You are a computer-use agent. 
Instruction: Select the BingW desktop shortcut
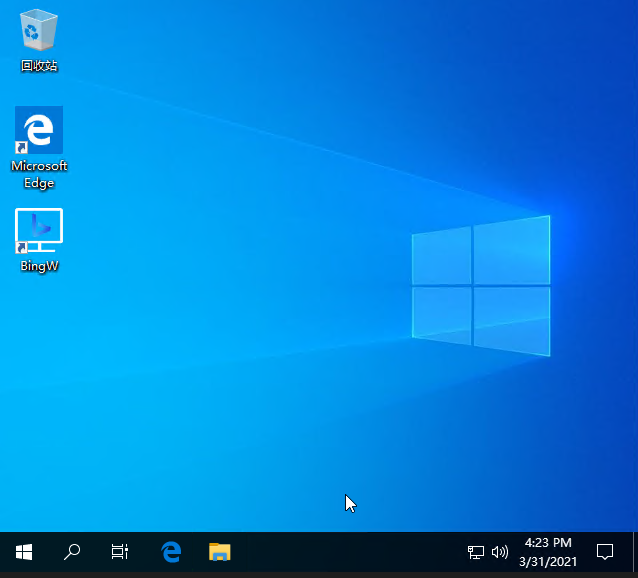click(x=39, y=240)
